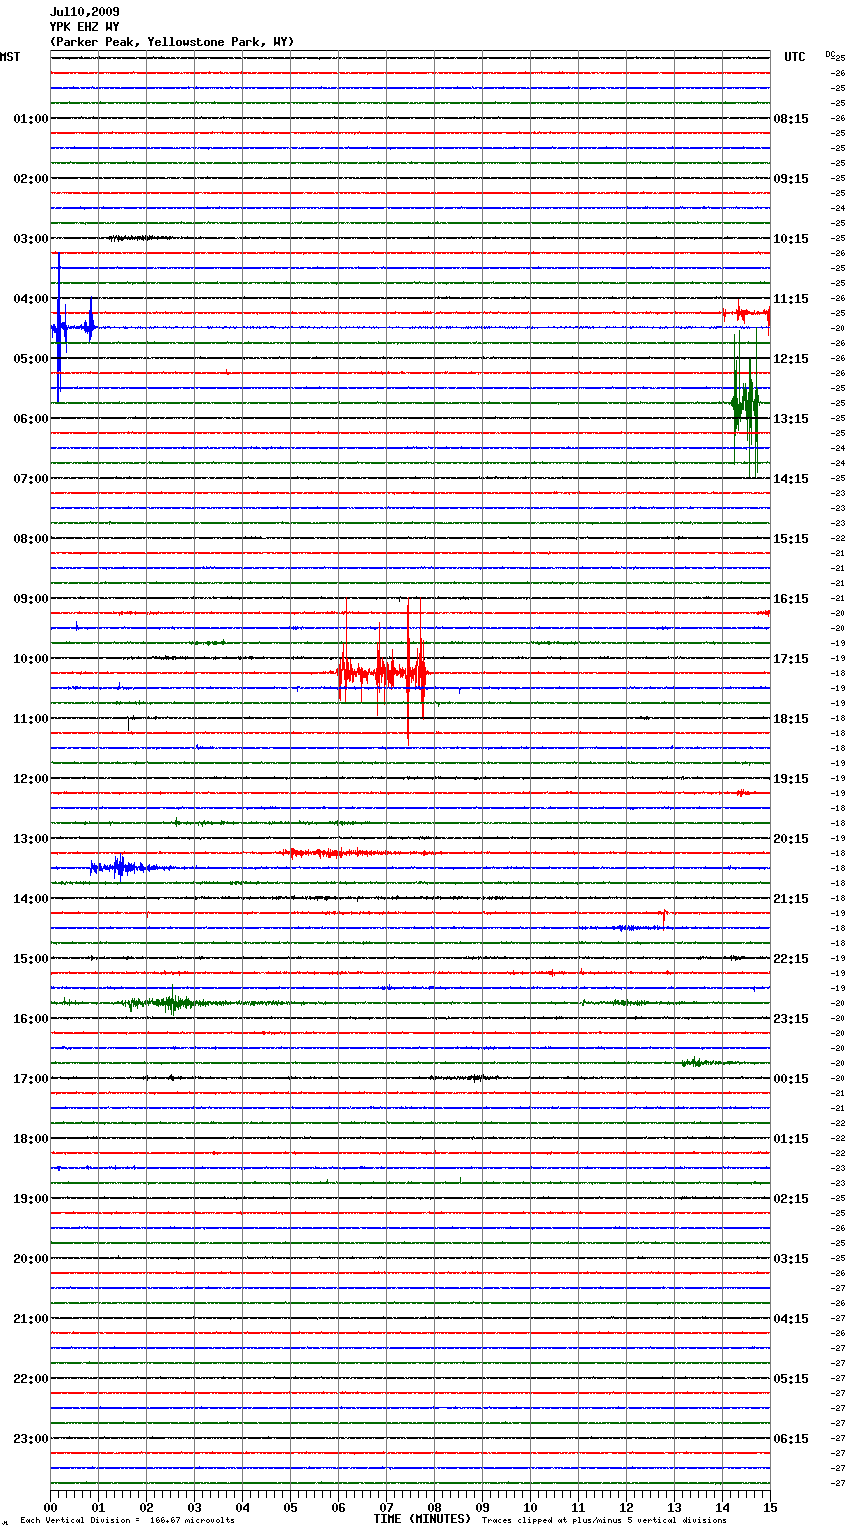Click 'Each Vertical Division = 166.67 microvolts' note
This screenshot has width=850, height=1534.
pos(127,1521)
